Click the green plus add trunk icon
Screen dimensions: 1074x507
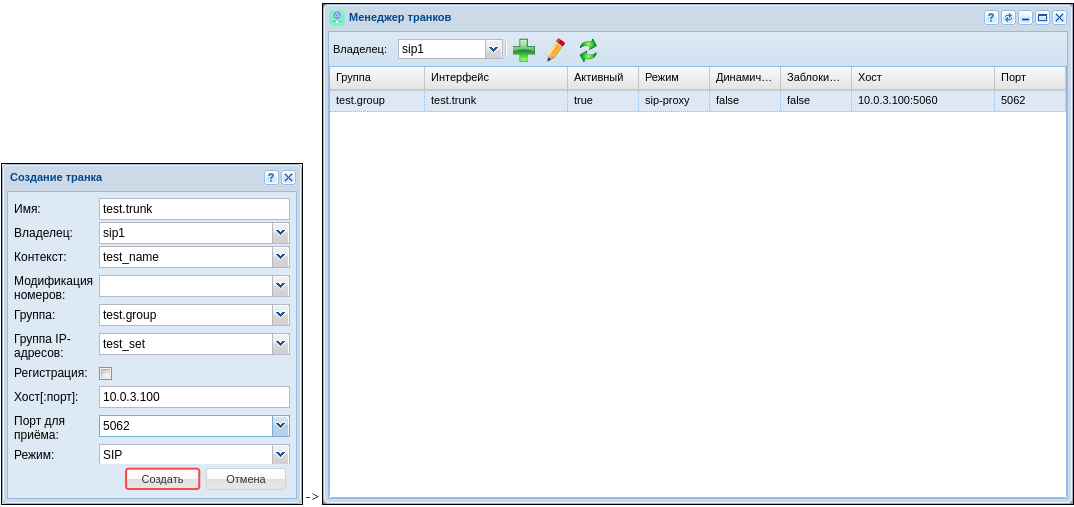pos(524,51)
